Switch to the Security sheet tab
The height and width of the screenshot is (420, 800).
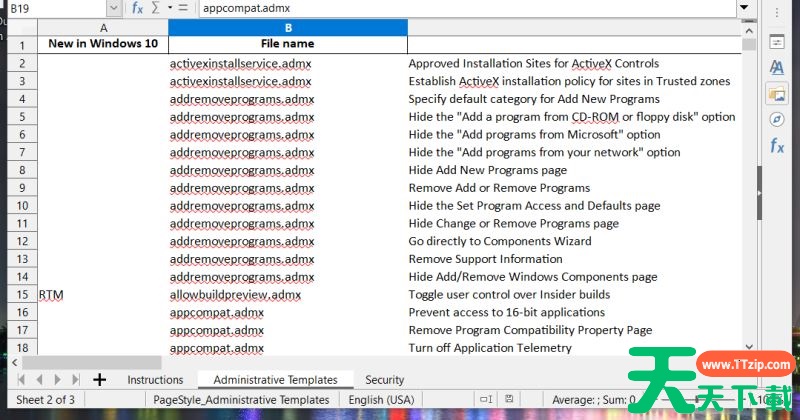[384, 380]
